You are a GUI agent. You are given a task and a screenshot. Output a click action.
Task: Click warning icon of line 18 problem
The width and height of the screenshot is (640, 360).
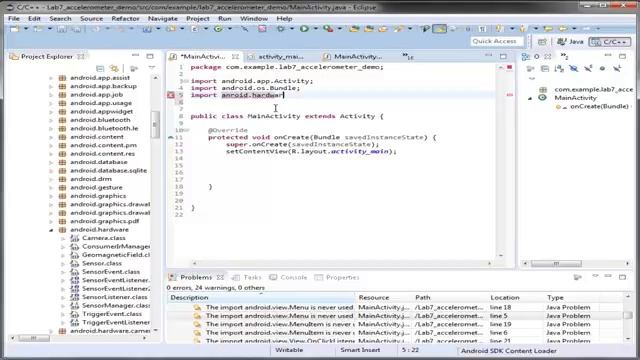[197, 307]
